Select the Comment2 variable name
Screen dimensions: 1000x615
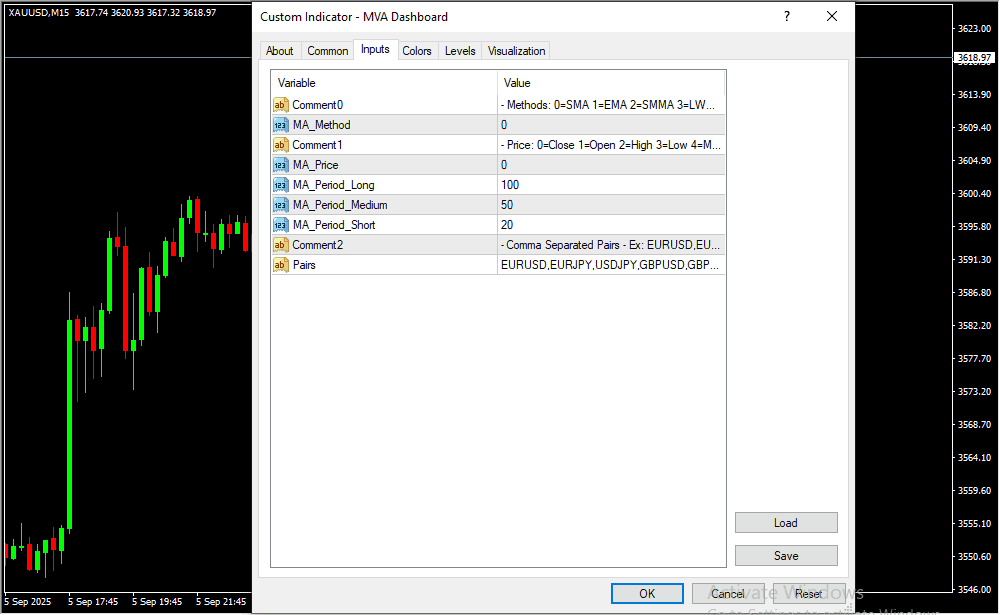click(x=318, y=245)
